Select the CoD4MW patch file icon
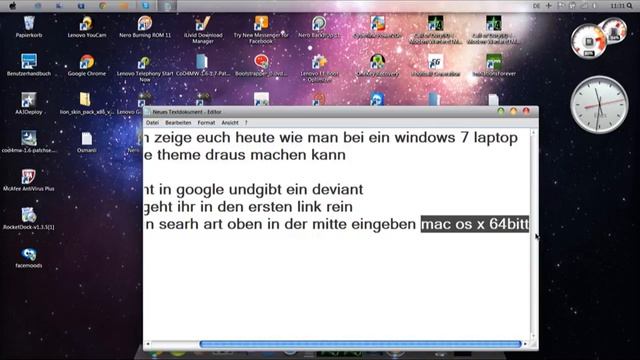The height and width of the screenshot is (360, 640). (203, 65)
